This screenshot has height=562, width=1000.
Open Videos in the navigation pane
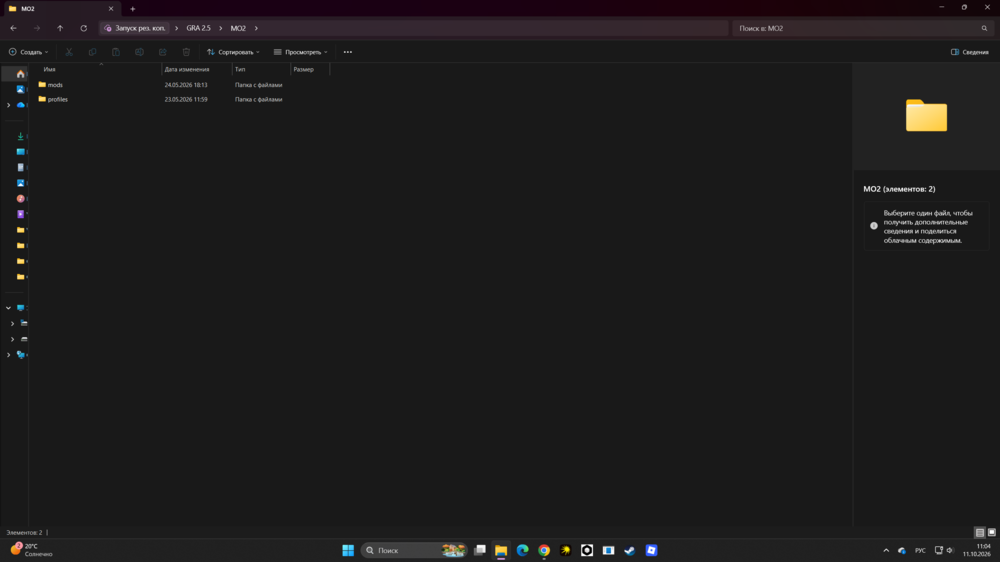[x=20, y=214]
